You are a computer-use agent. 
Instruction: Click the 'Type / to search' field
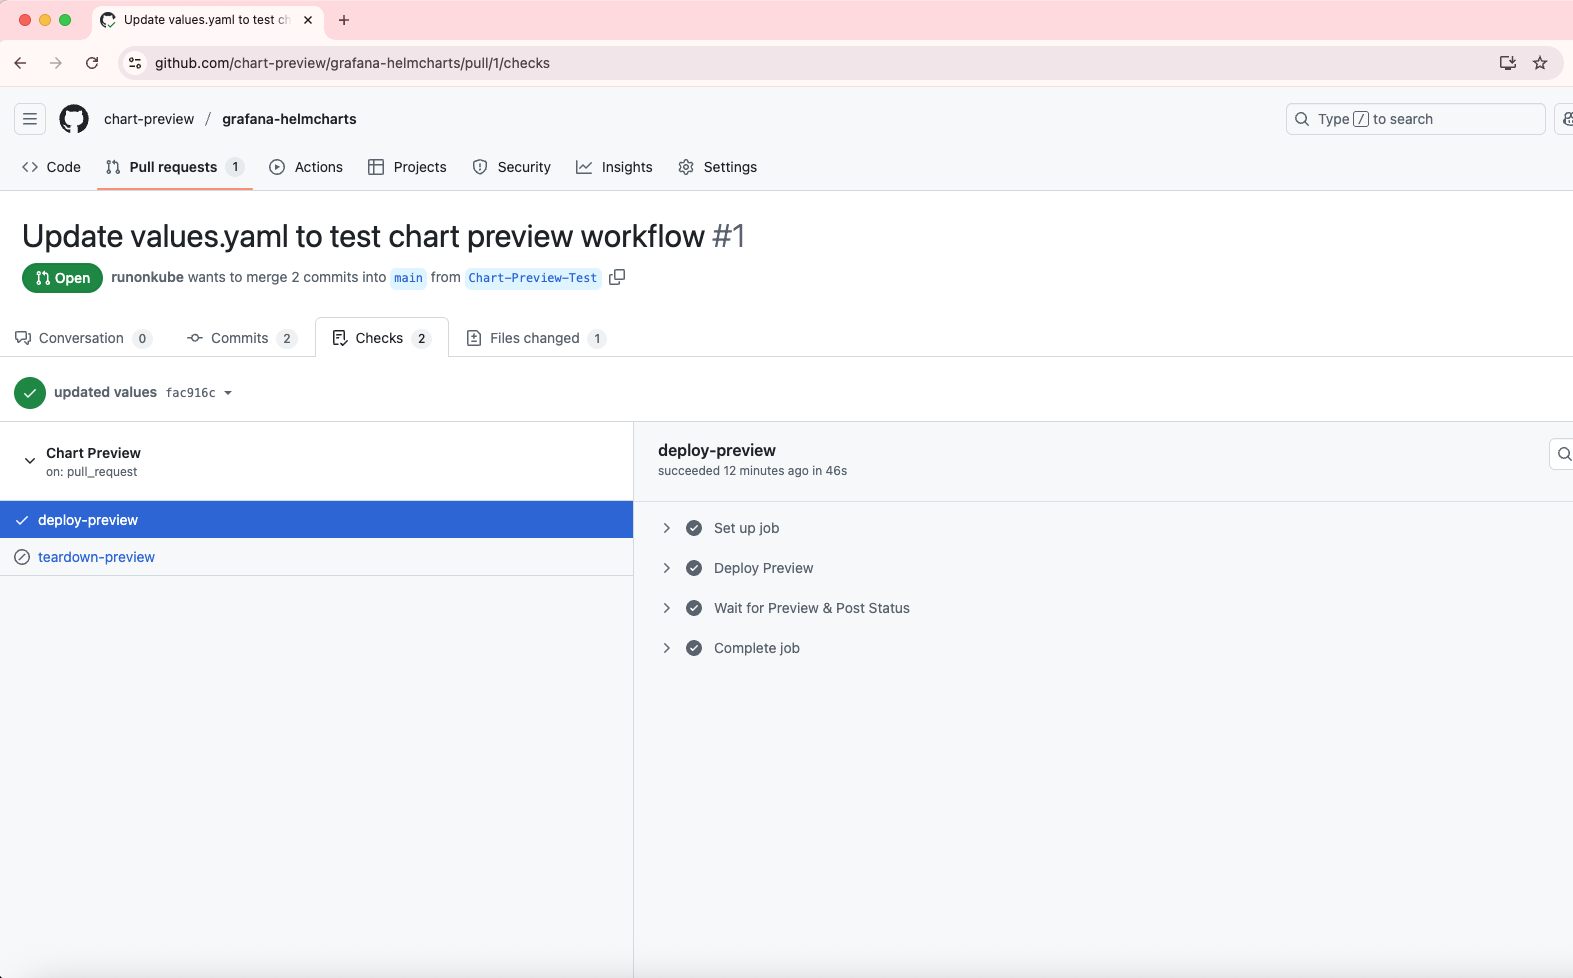point(1415,119)
